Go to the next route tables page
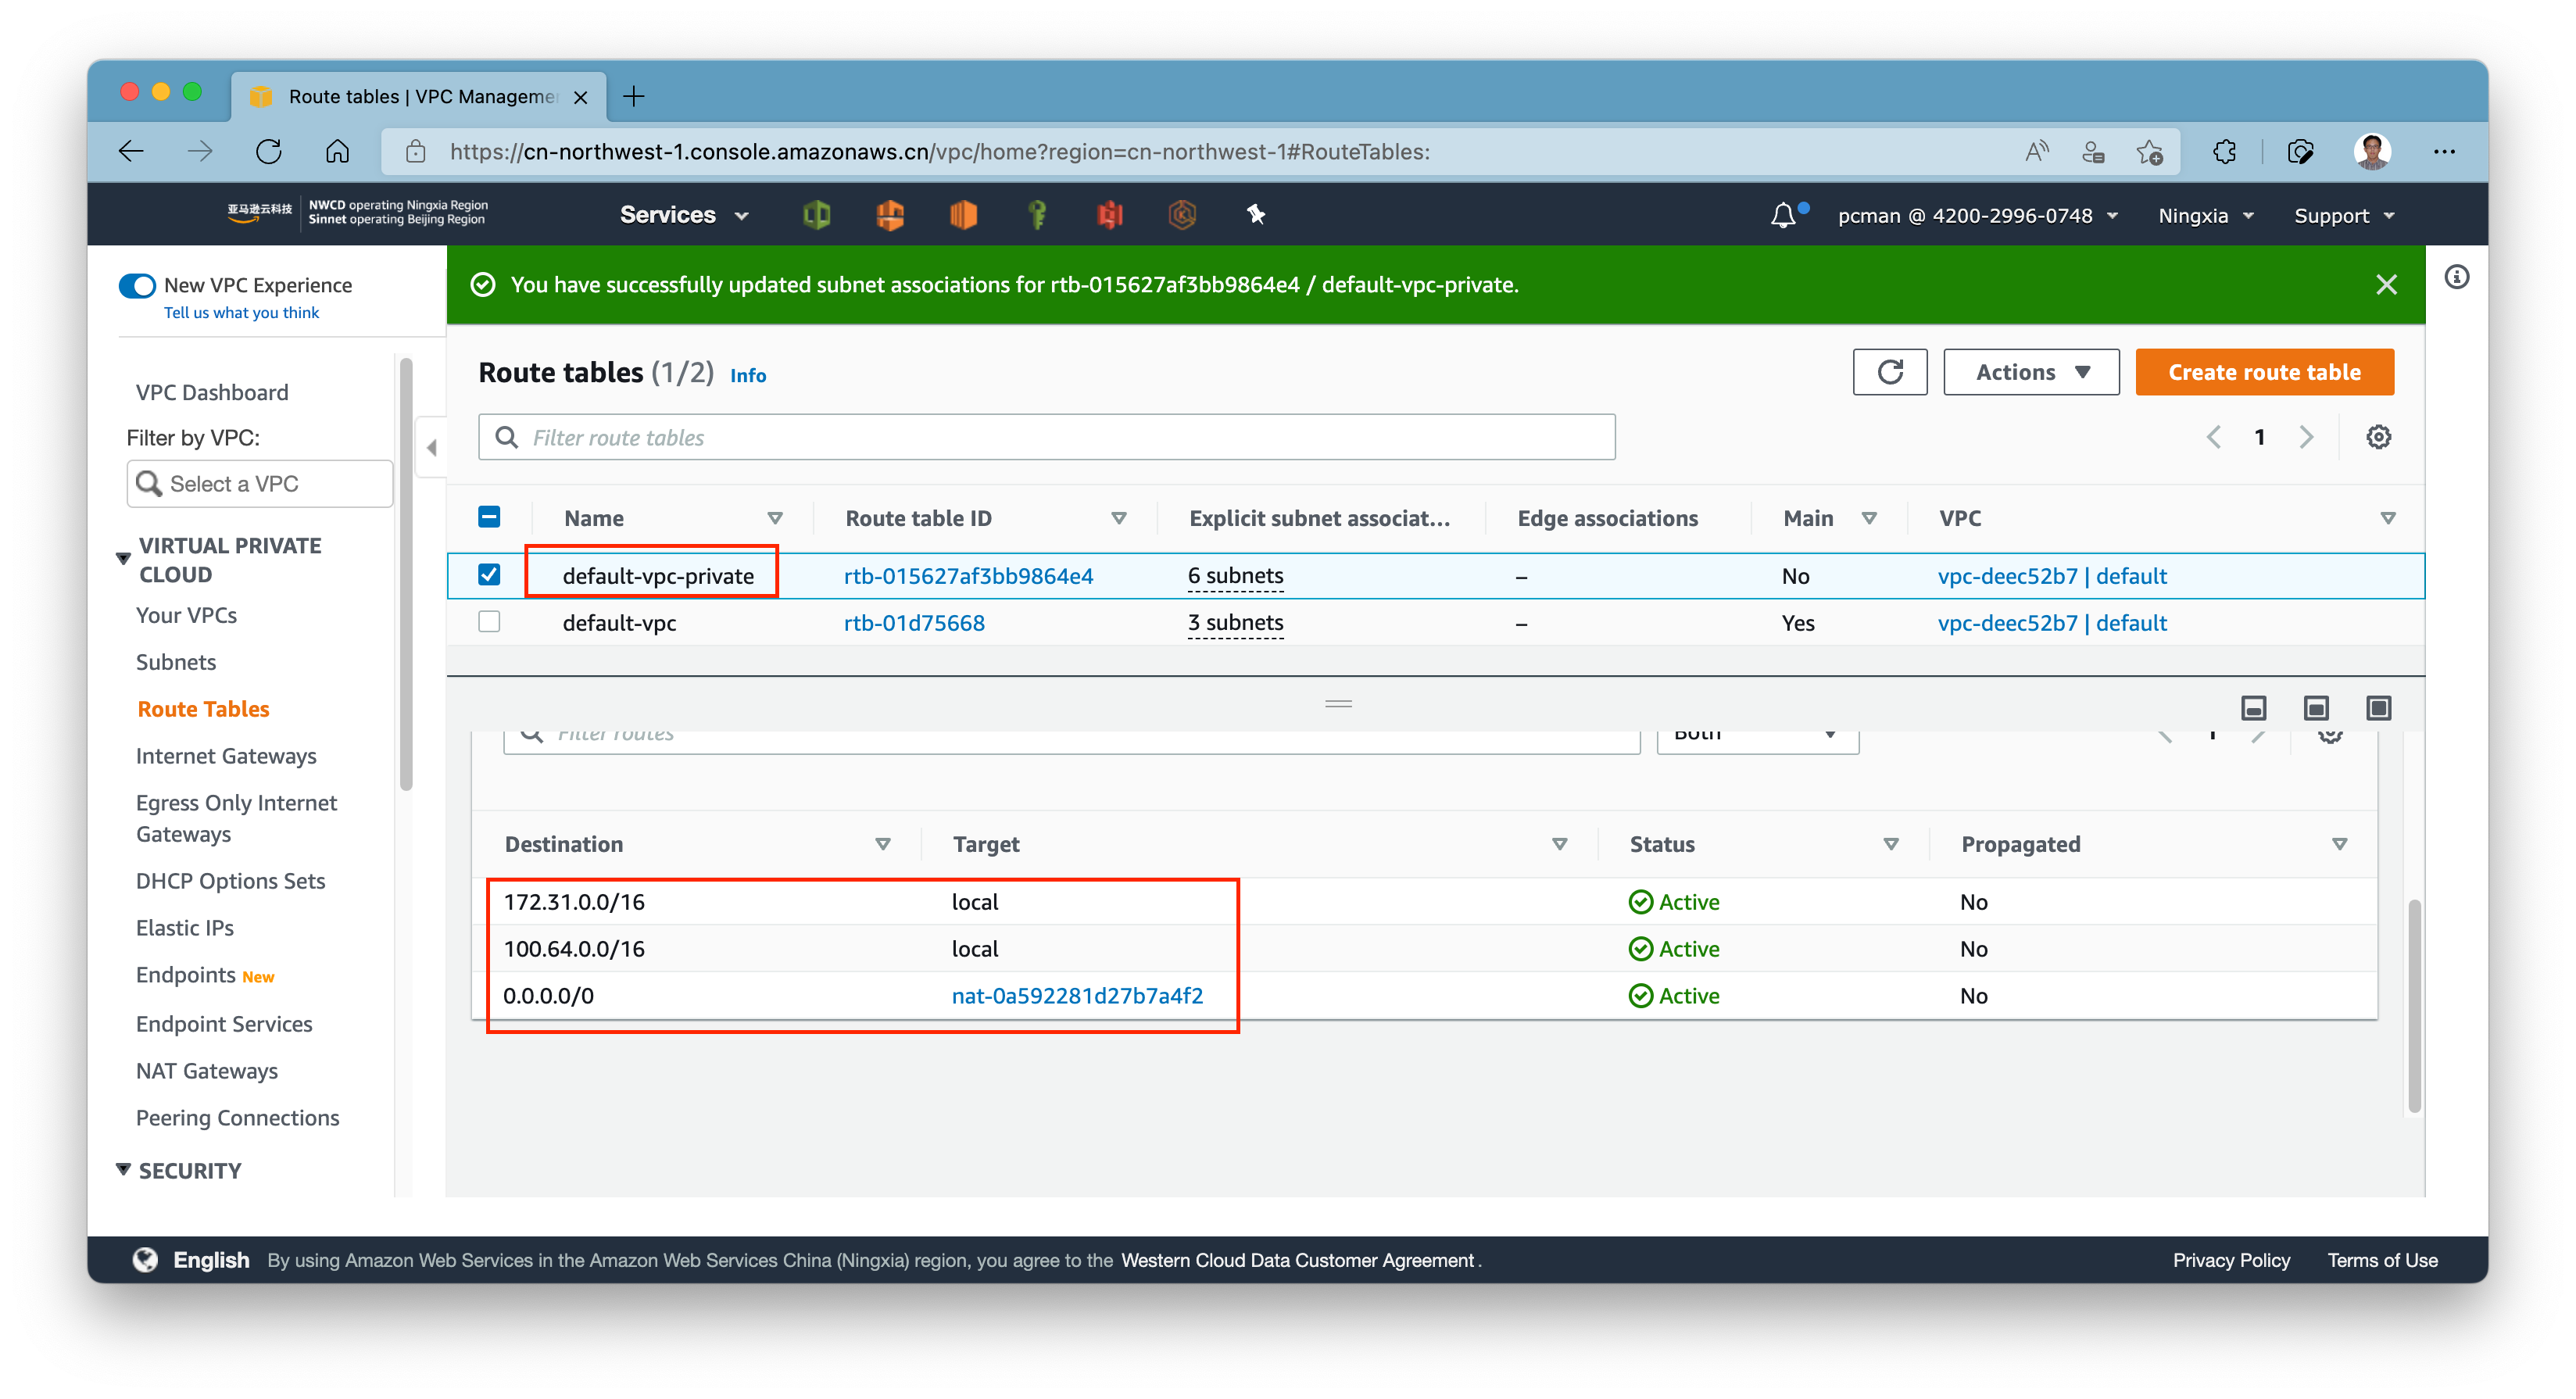Viewport: 2576px width, 1399px height. (2306, 437)
